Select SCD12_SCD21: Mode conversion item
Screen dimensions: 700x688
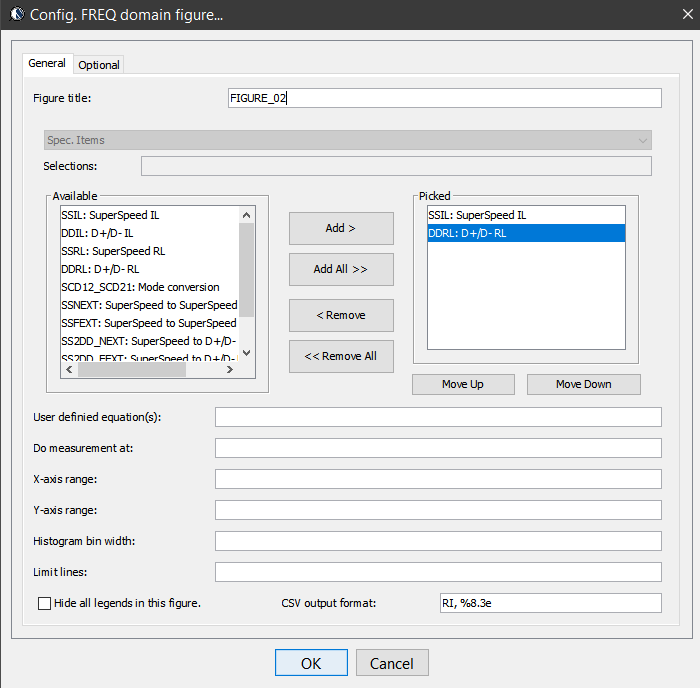point(140,287)
